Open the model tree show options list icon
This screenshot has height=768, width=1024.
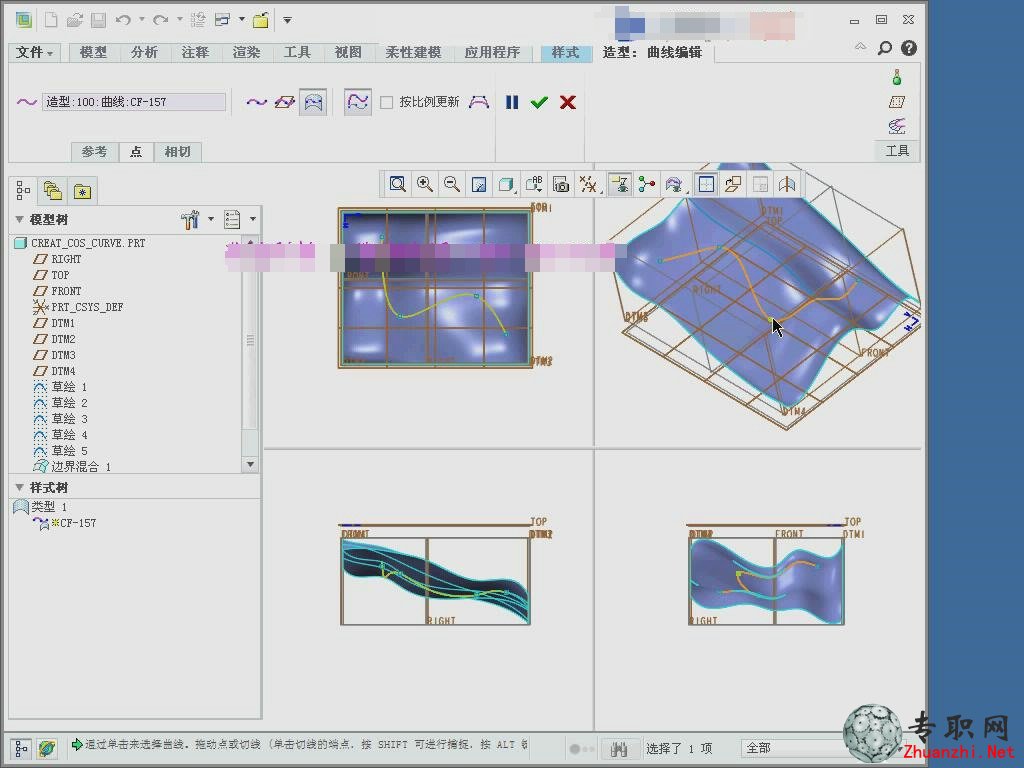(x=232, y=219)
